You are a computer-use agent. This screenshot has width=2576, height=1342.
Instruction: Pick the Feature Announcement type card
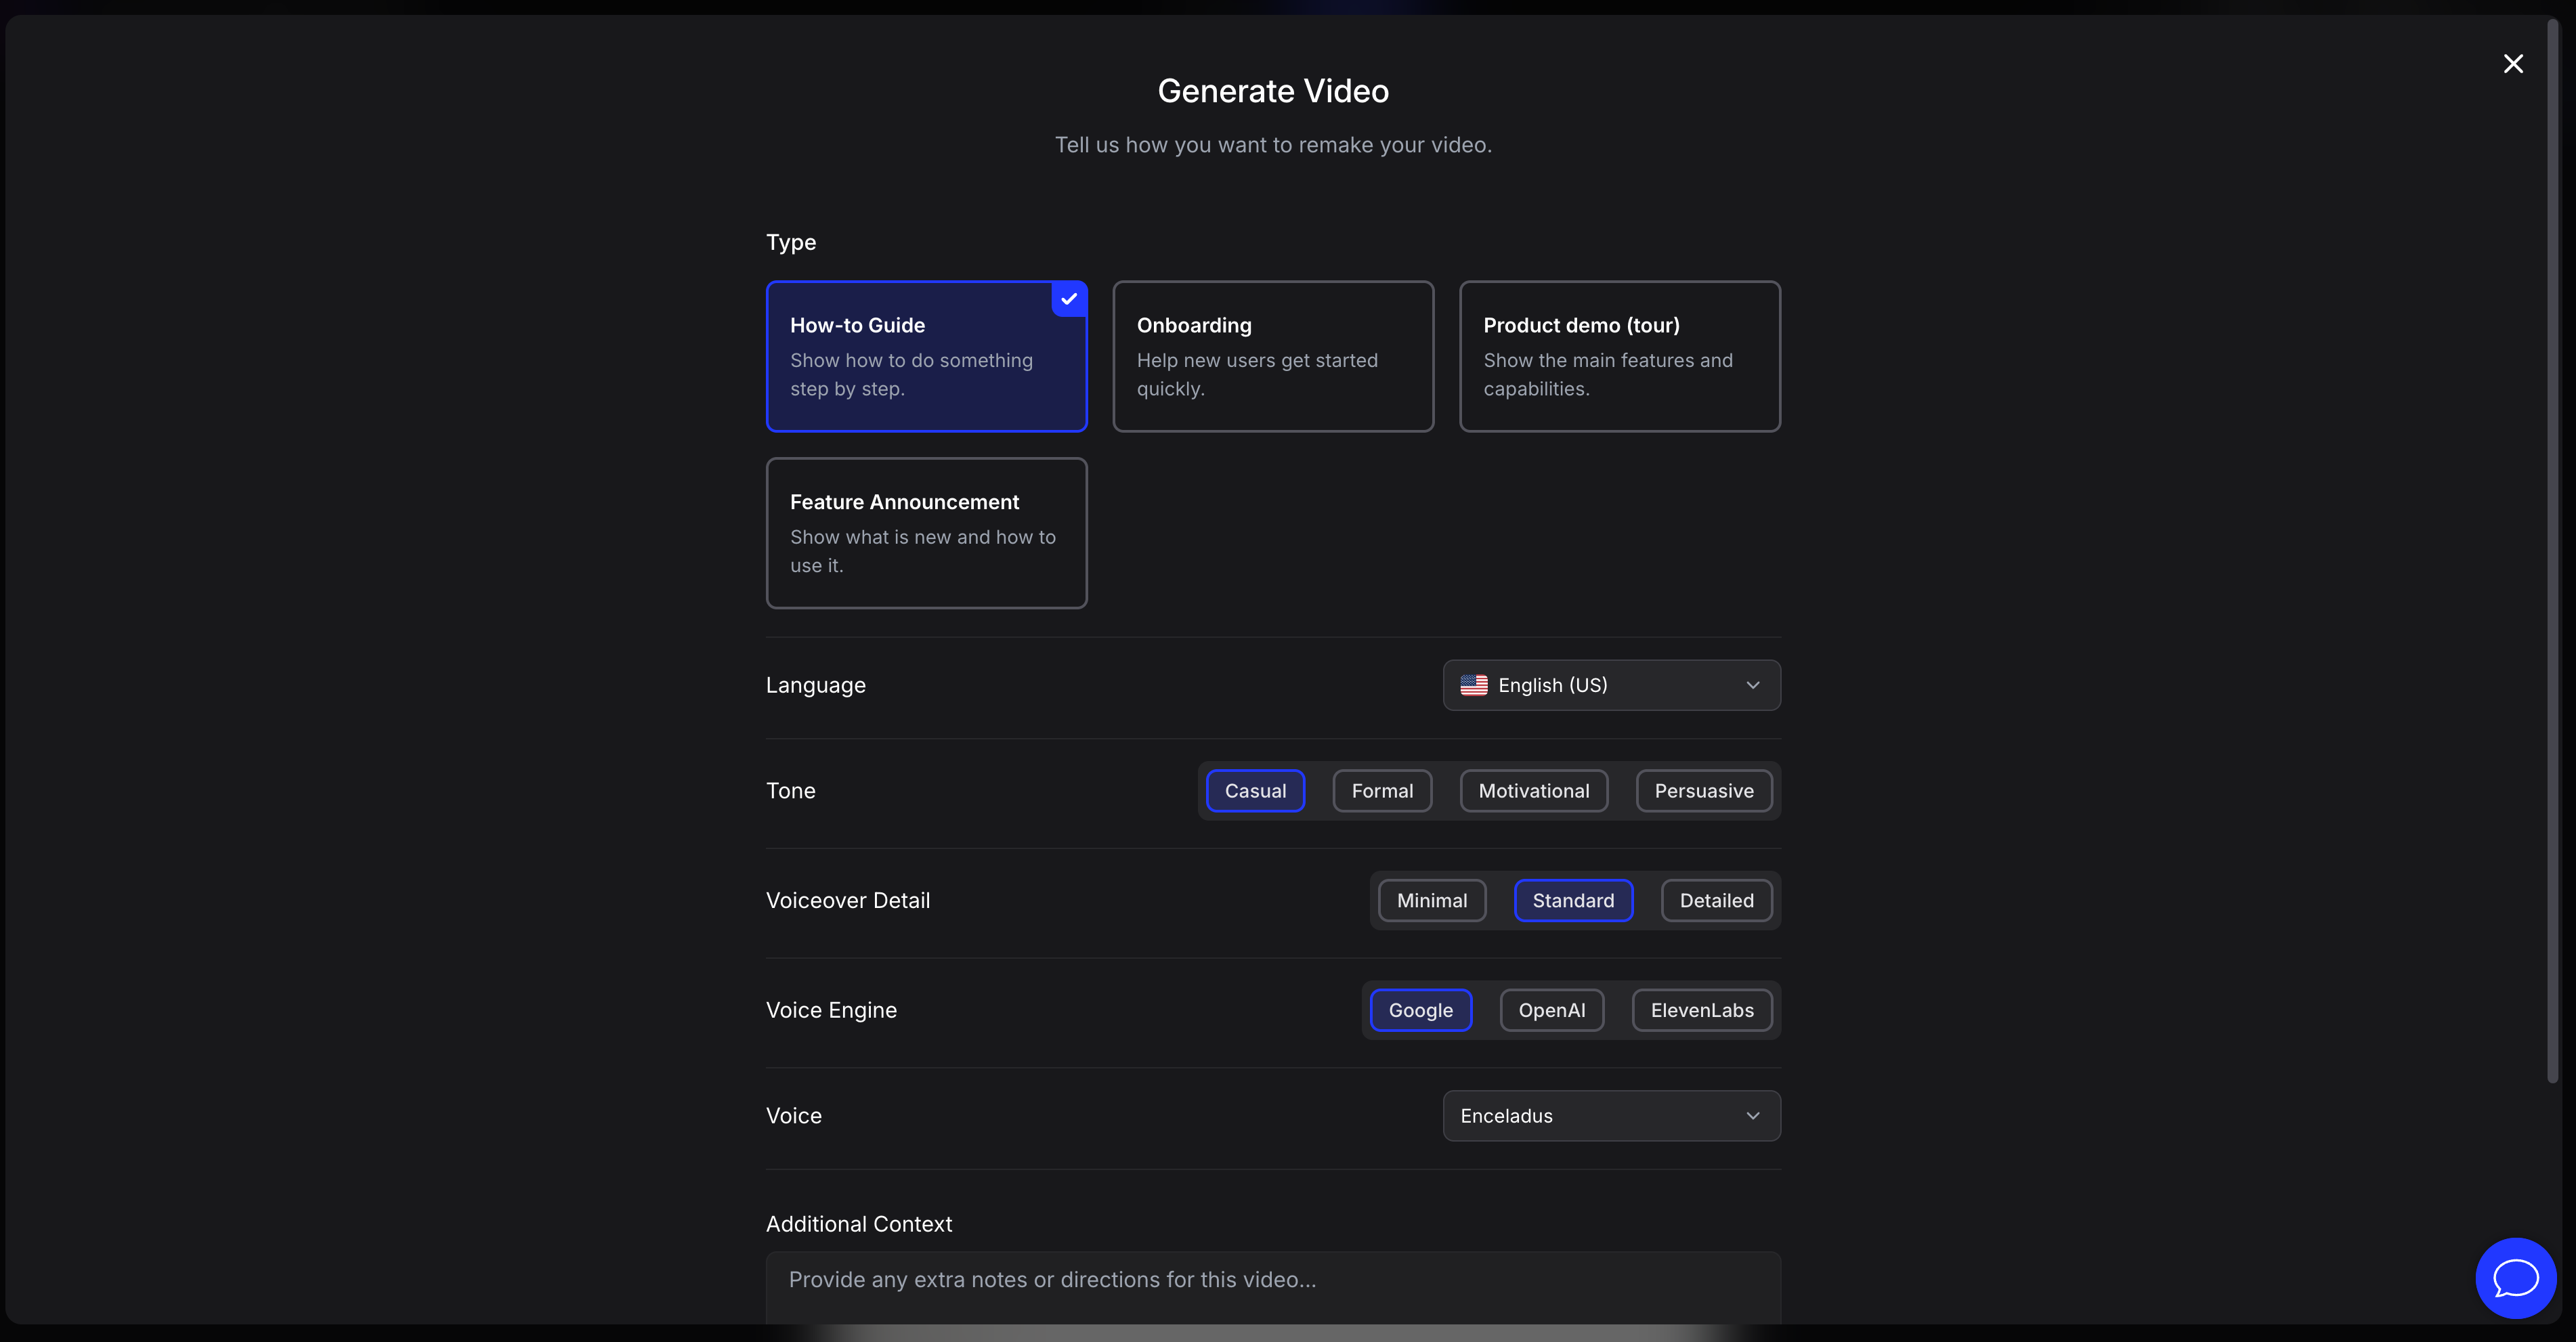tap(926, 533)
